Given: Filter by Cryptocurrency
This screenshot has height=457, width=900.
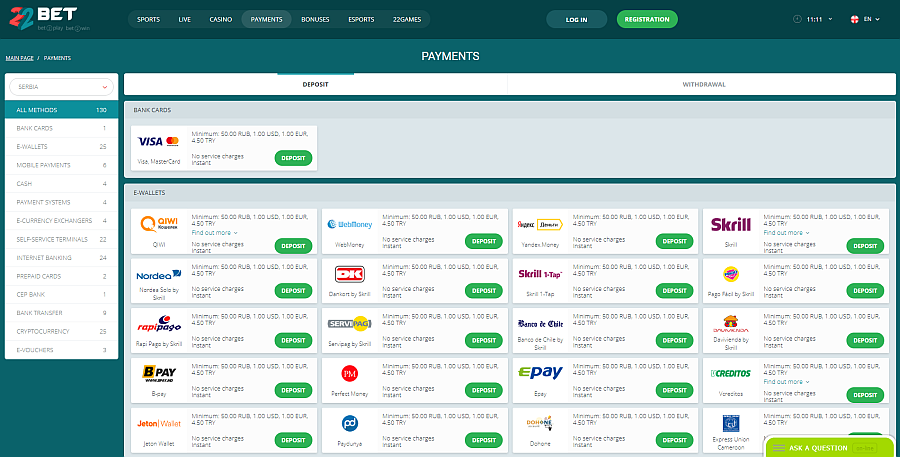Looking at the screenshot, I should coord(61,331).
